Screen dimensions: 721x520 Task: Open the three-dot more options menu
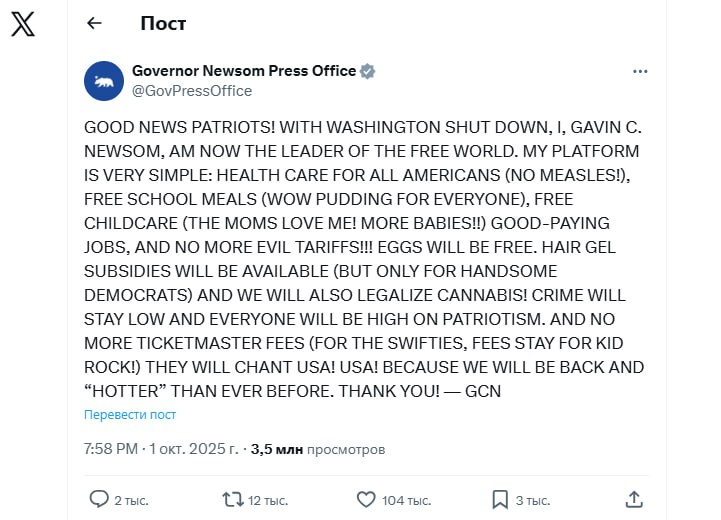(x=640, y=72)
